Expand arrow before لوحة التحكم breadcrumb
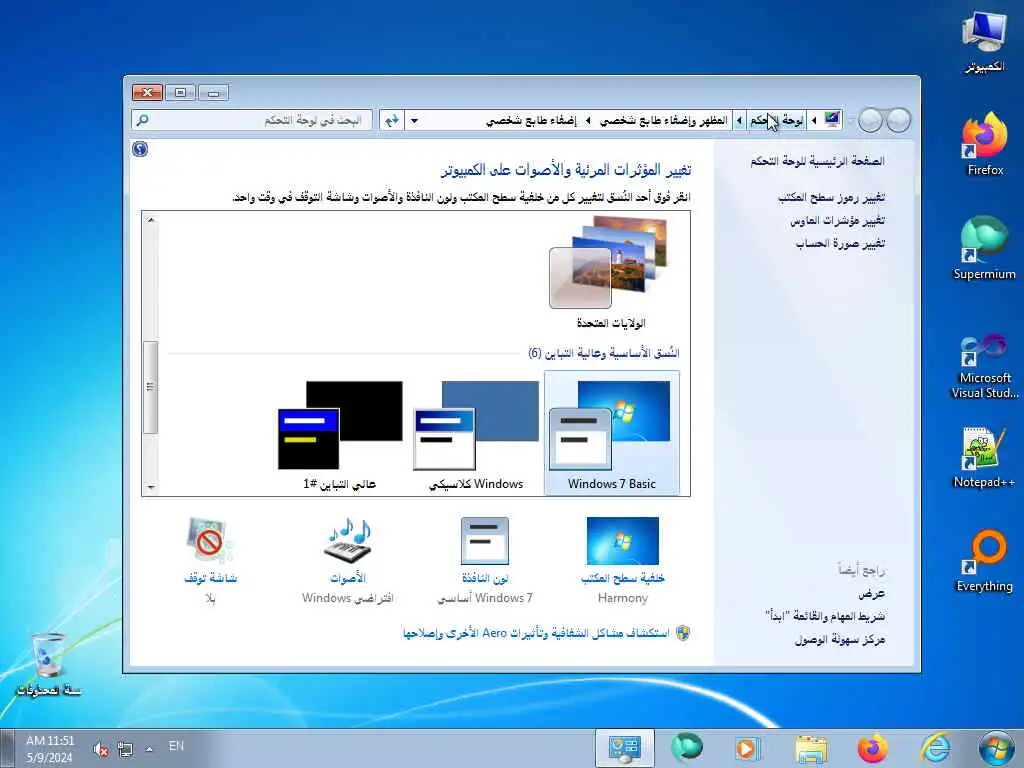 [x=814, y=120]
